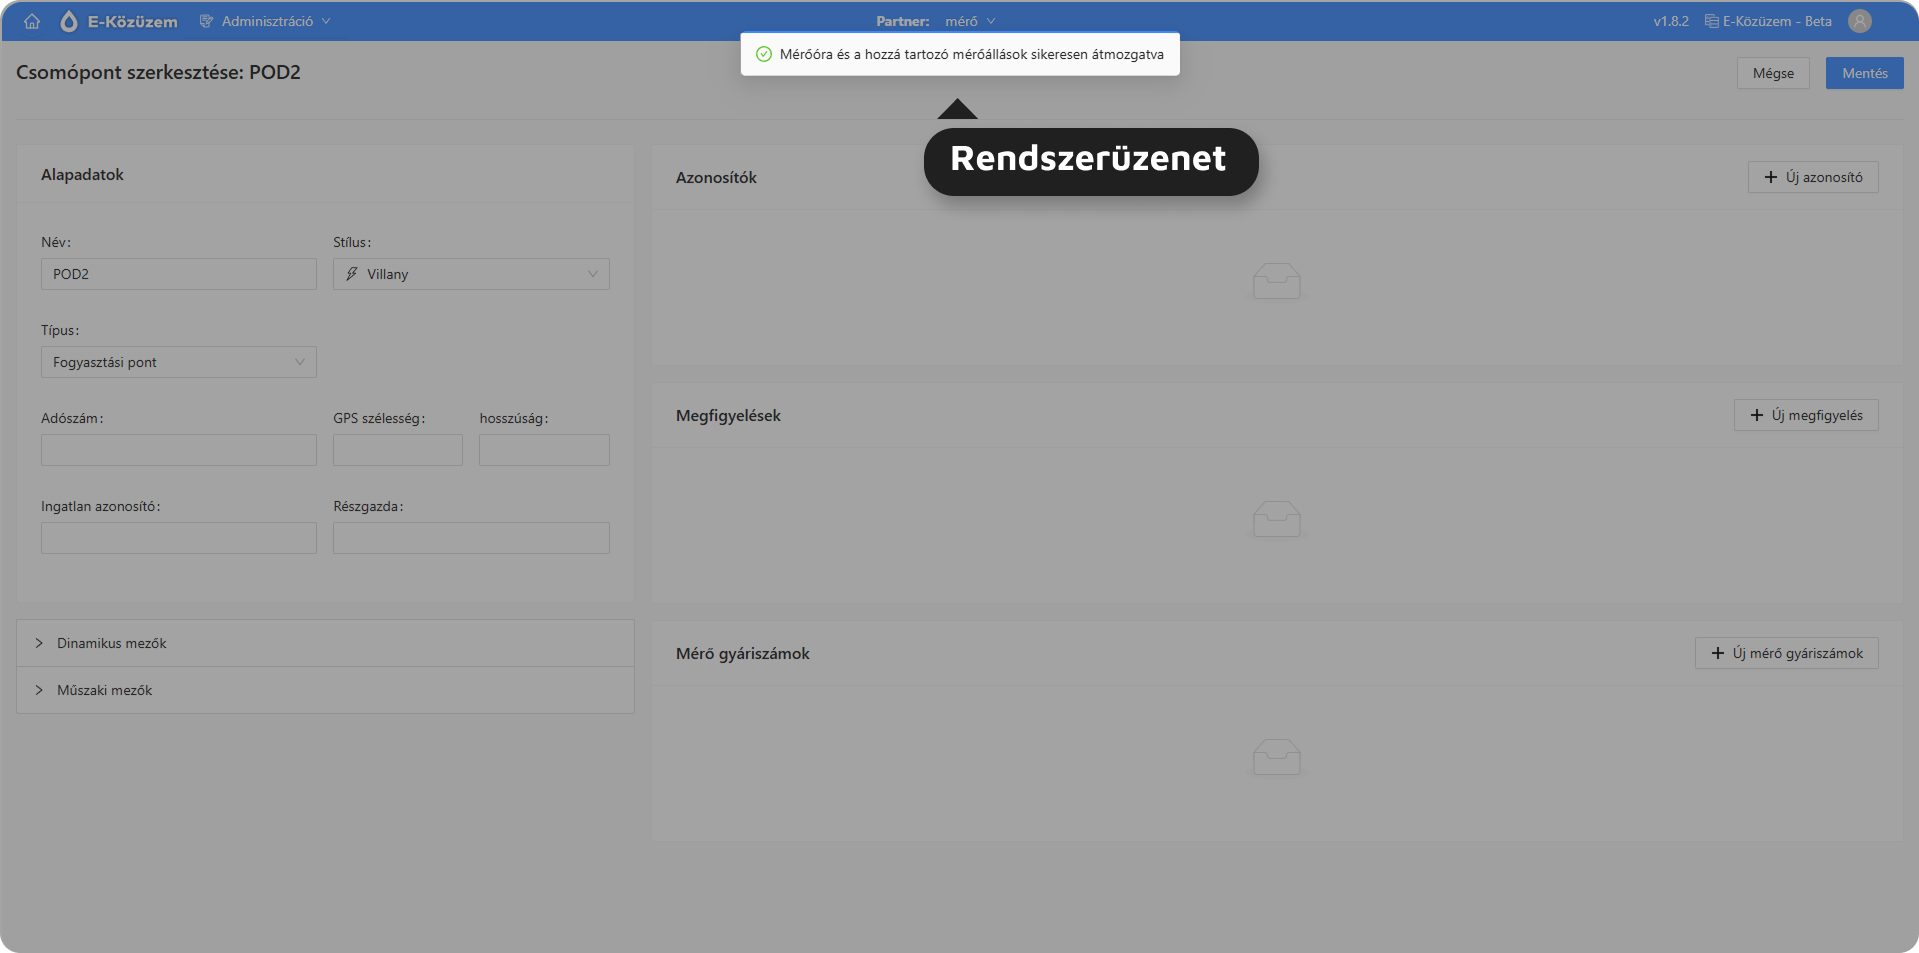Click the Új megfigyelés button
1919x953 pixels.
(1805, 415)
